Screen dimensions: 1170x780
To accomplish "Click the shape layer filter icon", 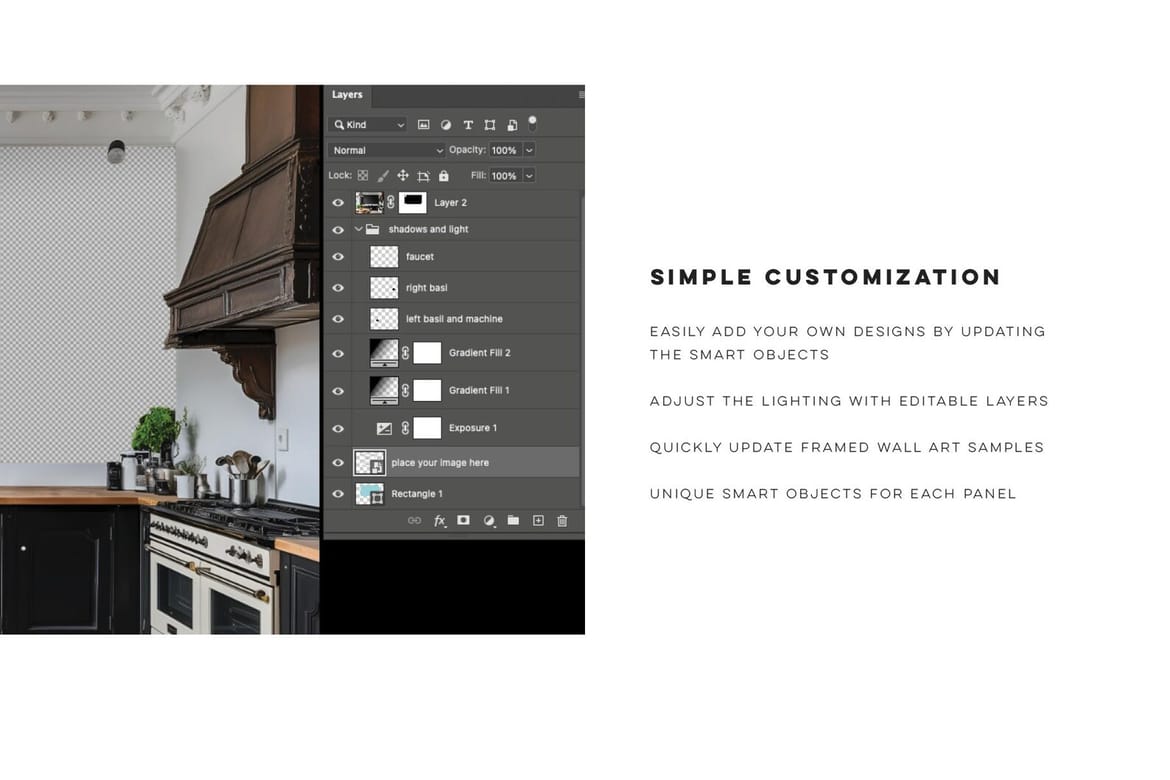I will (489, 125).
